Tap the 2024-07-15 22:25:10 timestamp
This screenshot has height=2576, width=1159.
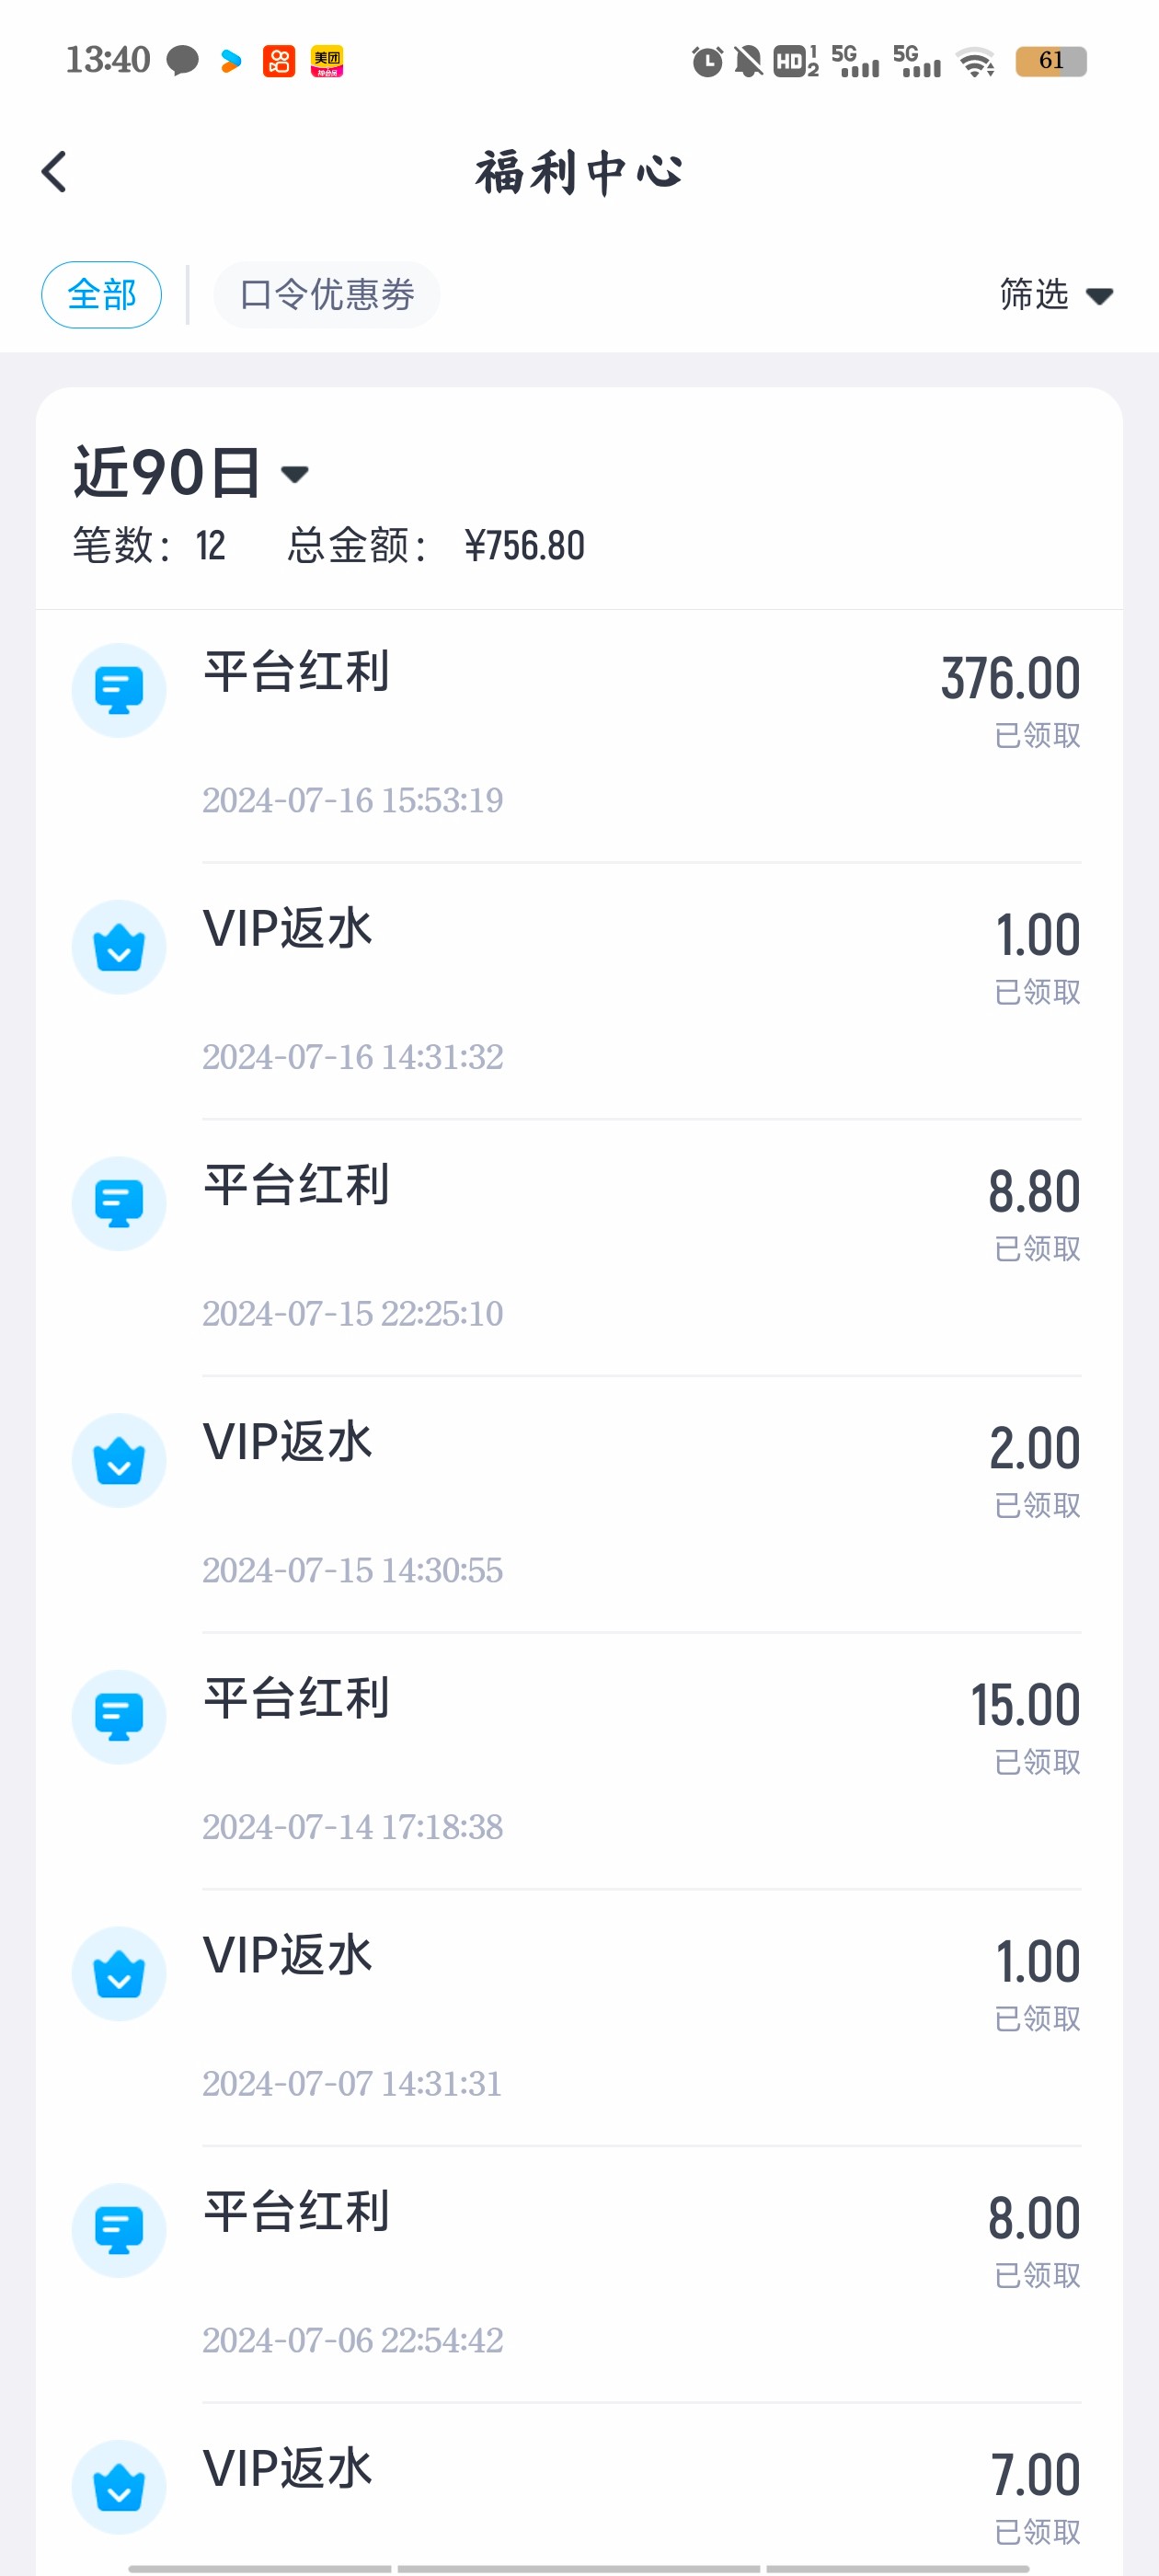pos(352,1314)
